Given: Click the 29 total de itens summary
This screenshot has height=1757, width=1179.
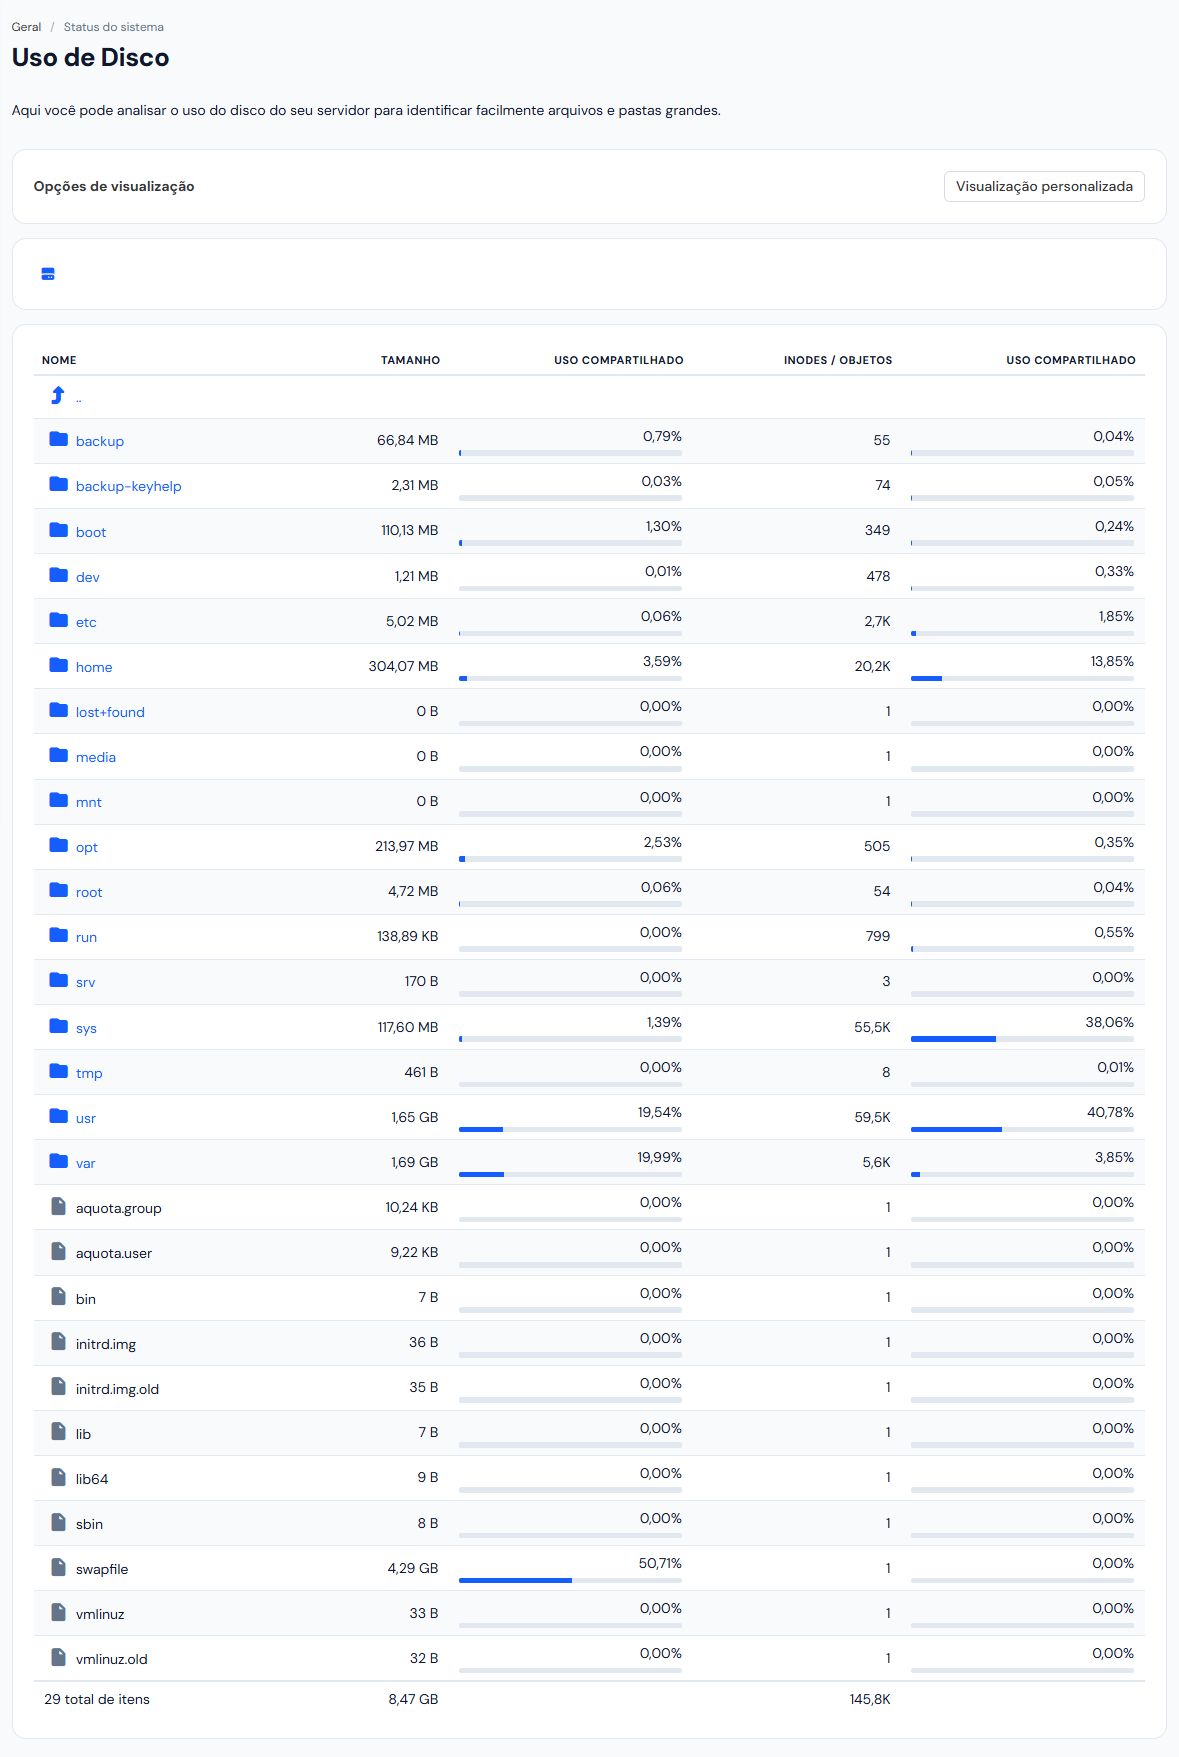Looking at the screenshot, I should tap(97, 1699).
